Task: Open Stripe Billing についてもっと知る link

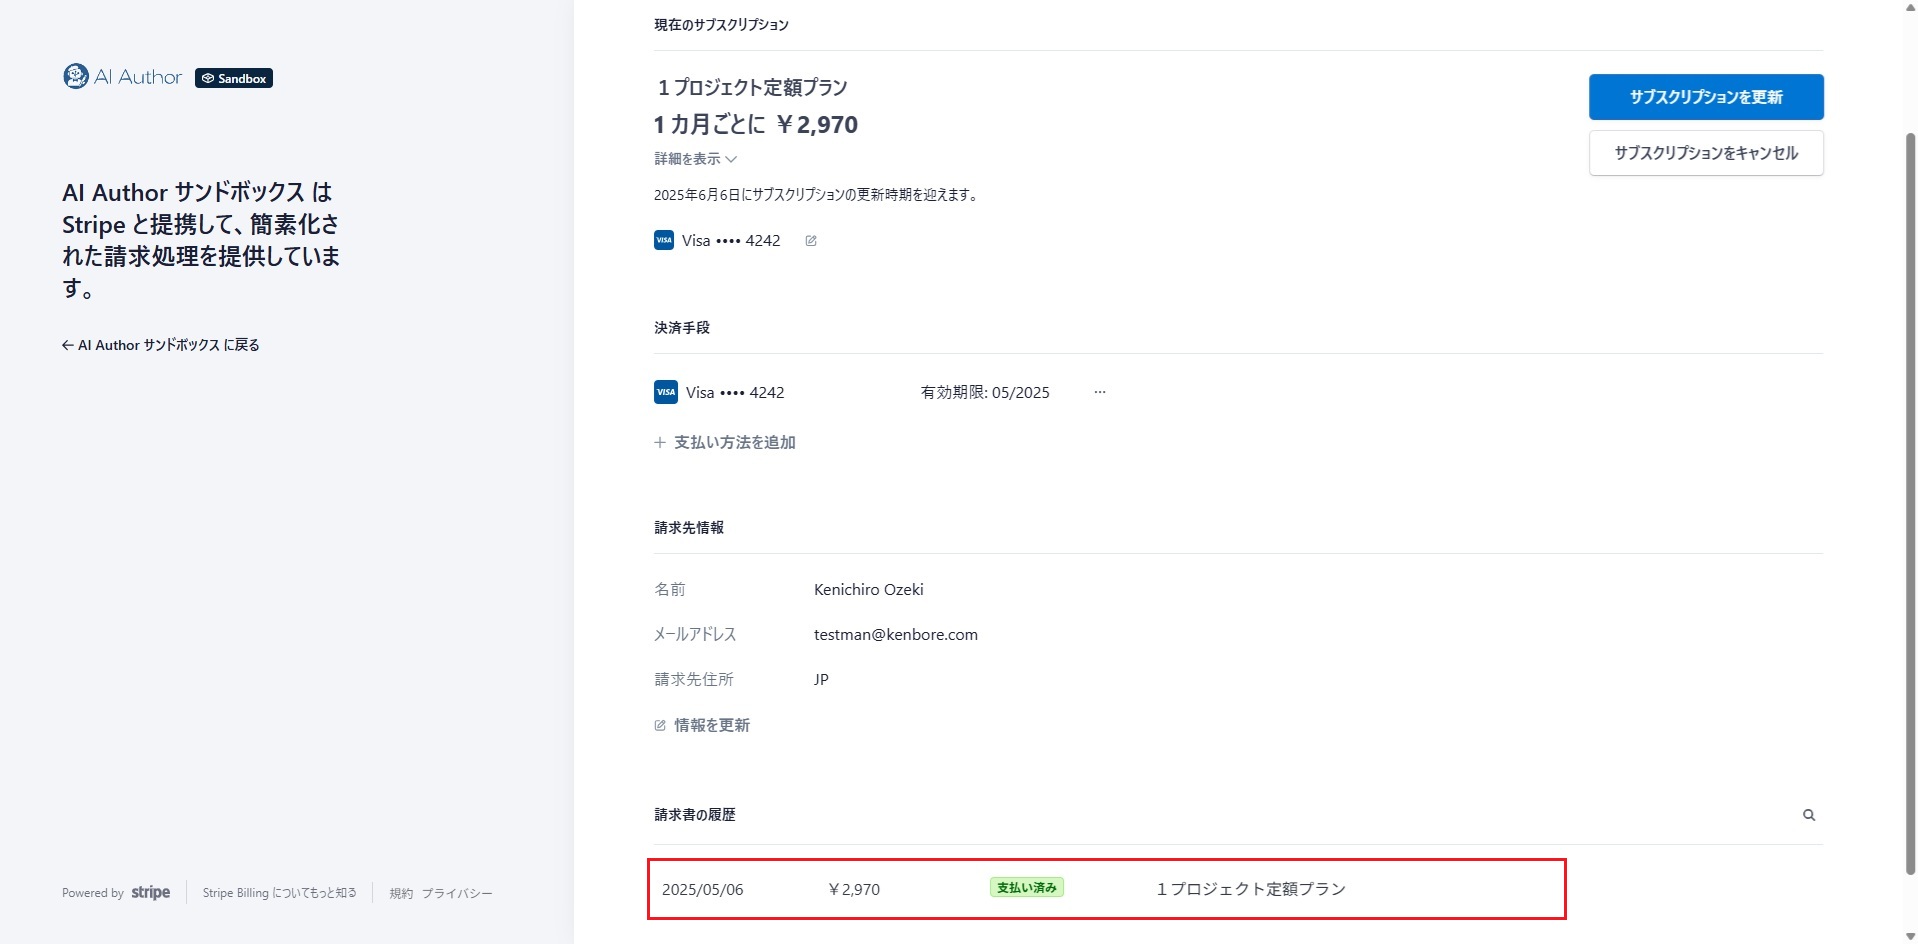Action: tap(279, 893)
